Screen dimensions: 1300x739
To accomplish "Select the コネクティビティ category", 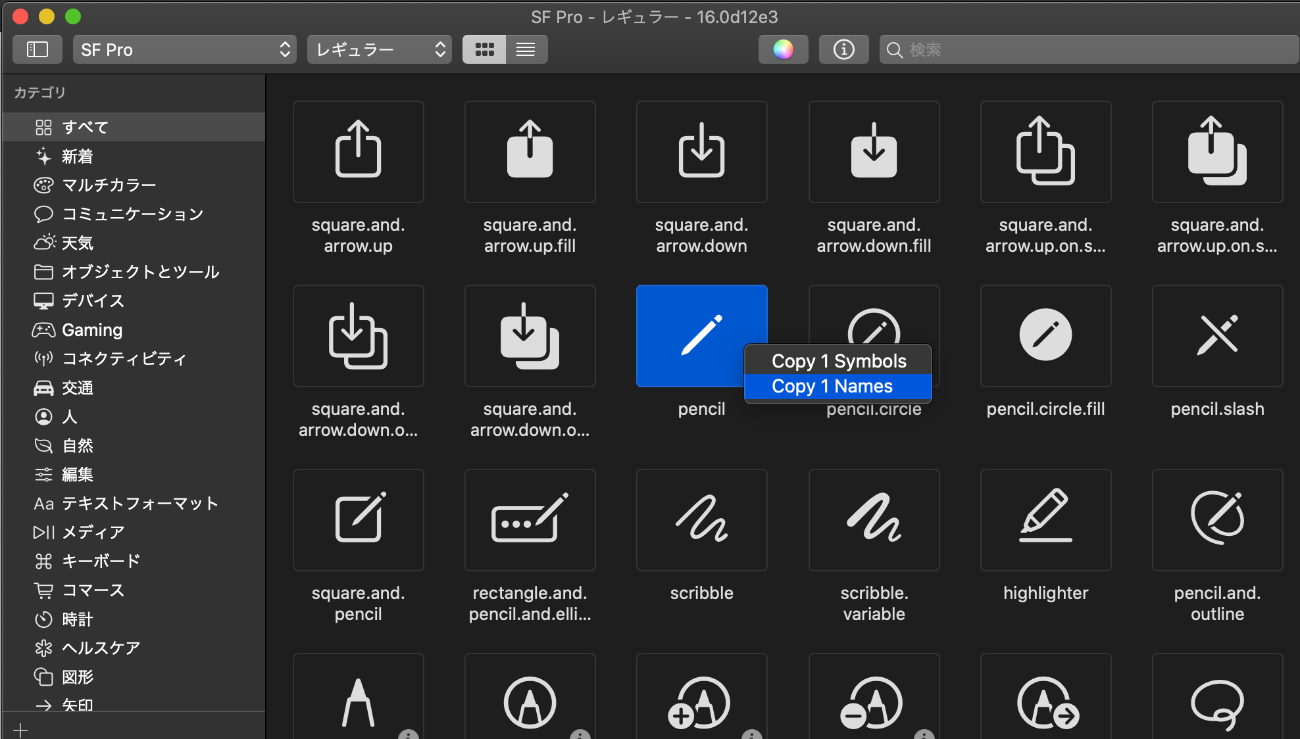I will click(133, 359).
